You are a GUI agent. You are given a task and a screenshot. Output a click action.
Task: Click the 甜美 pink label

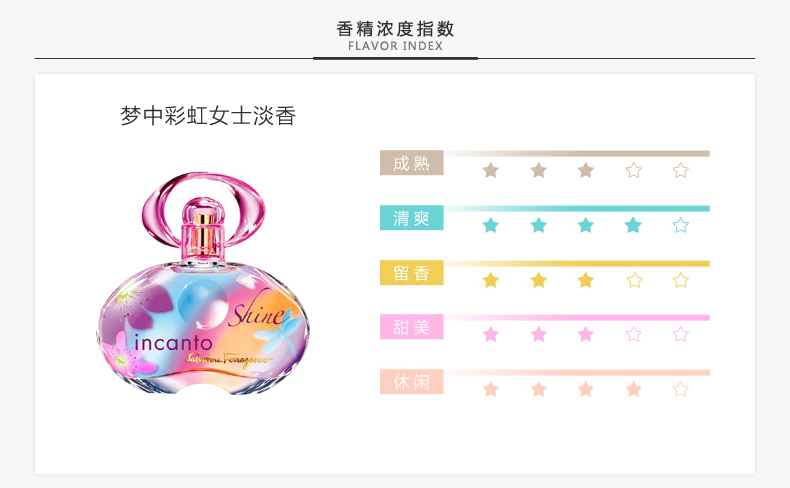click(412, 326)
